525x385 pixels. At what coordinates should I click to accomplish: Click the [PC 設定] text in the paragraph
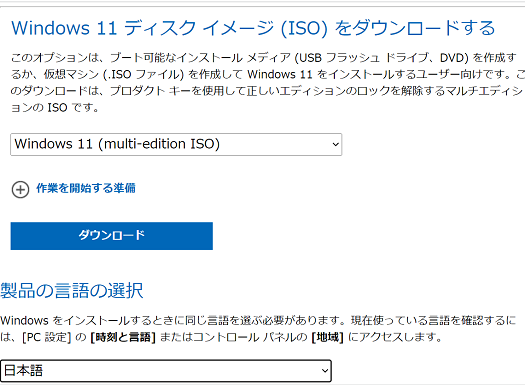[47, 337]
